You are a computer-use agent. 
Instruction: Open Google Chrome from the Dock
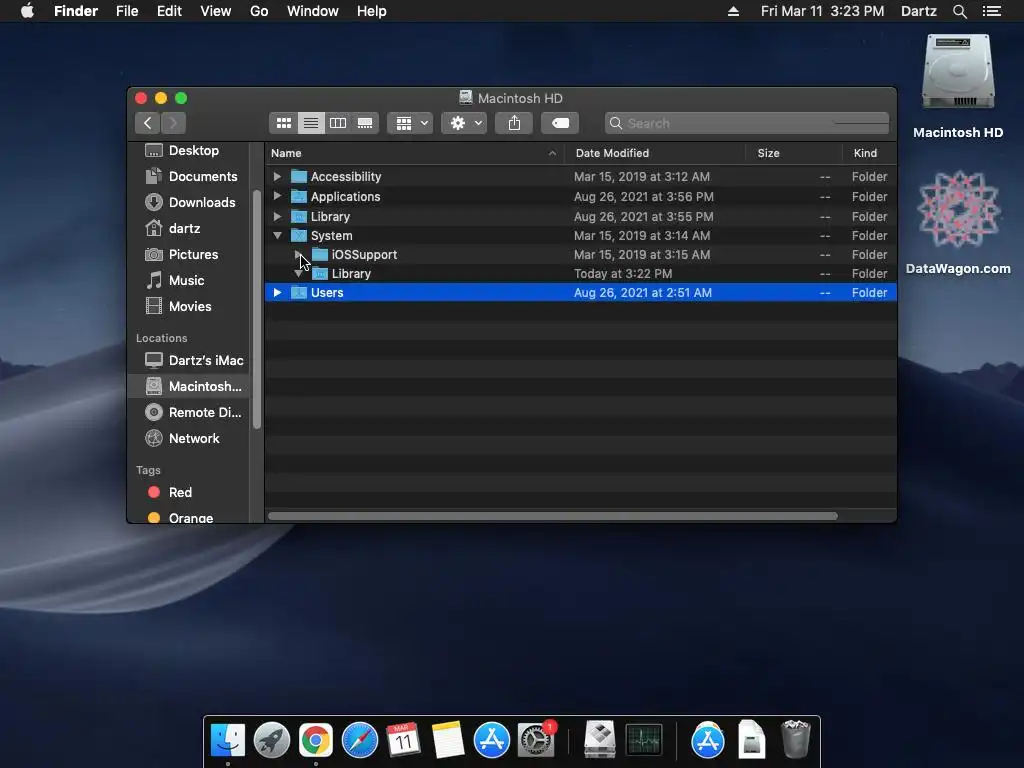tap(315, 741)
